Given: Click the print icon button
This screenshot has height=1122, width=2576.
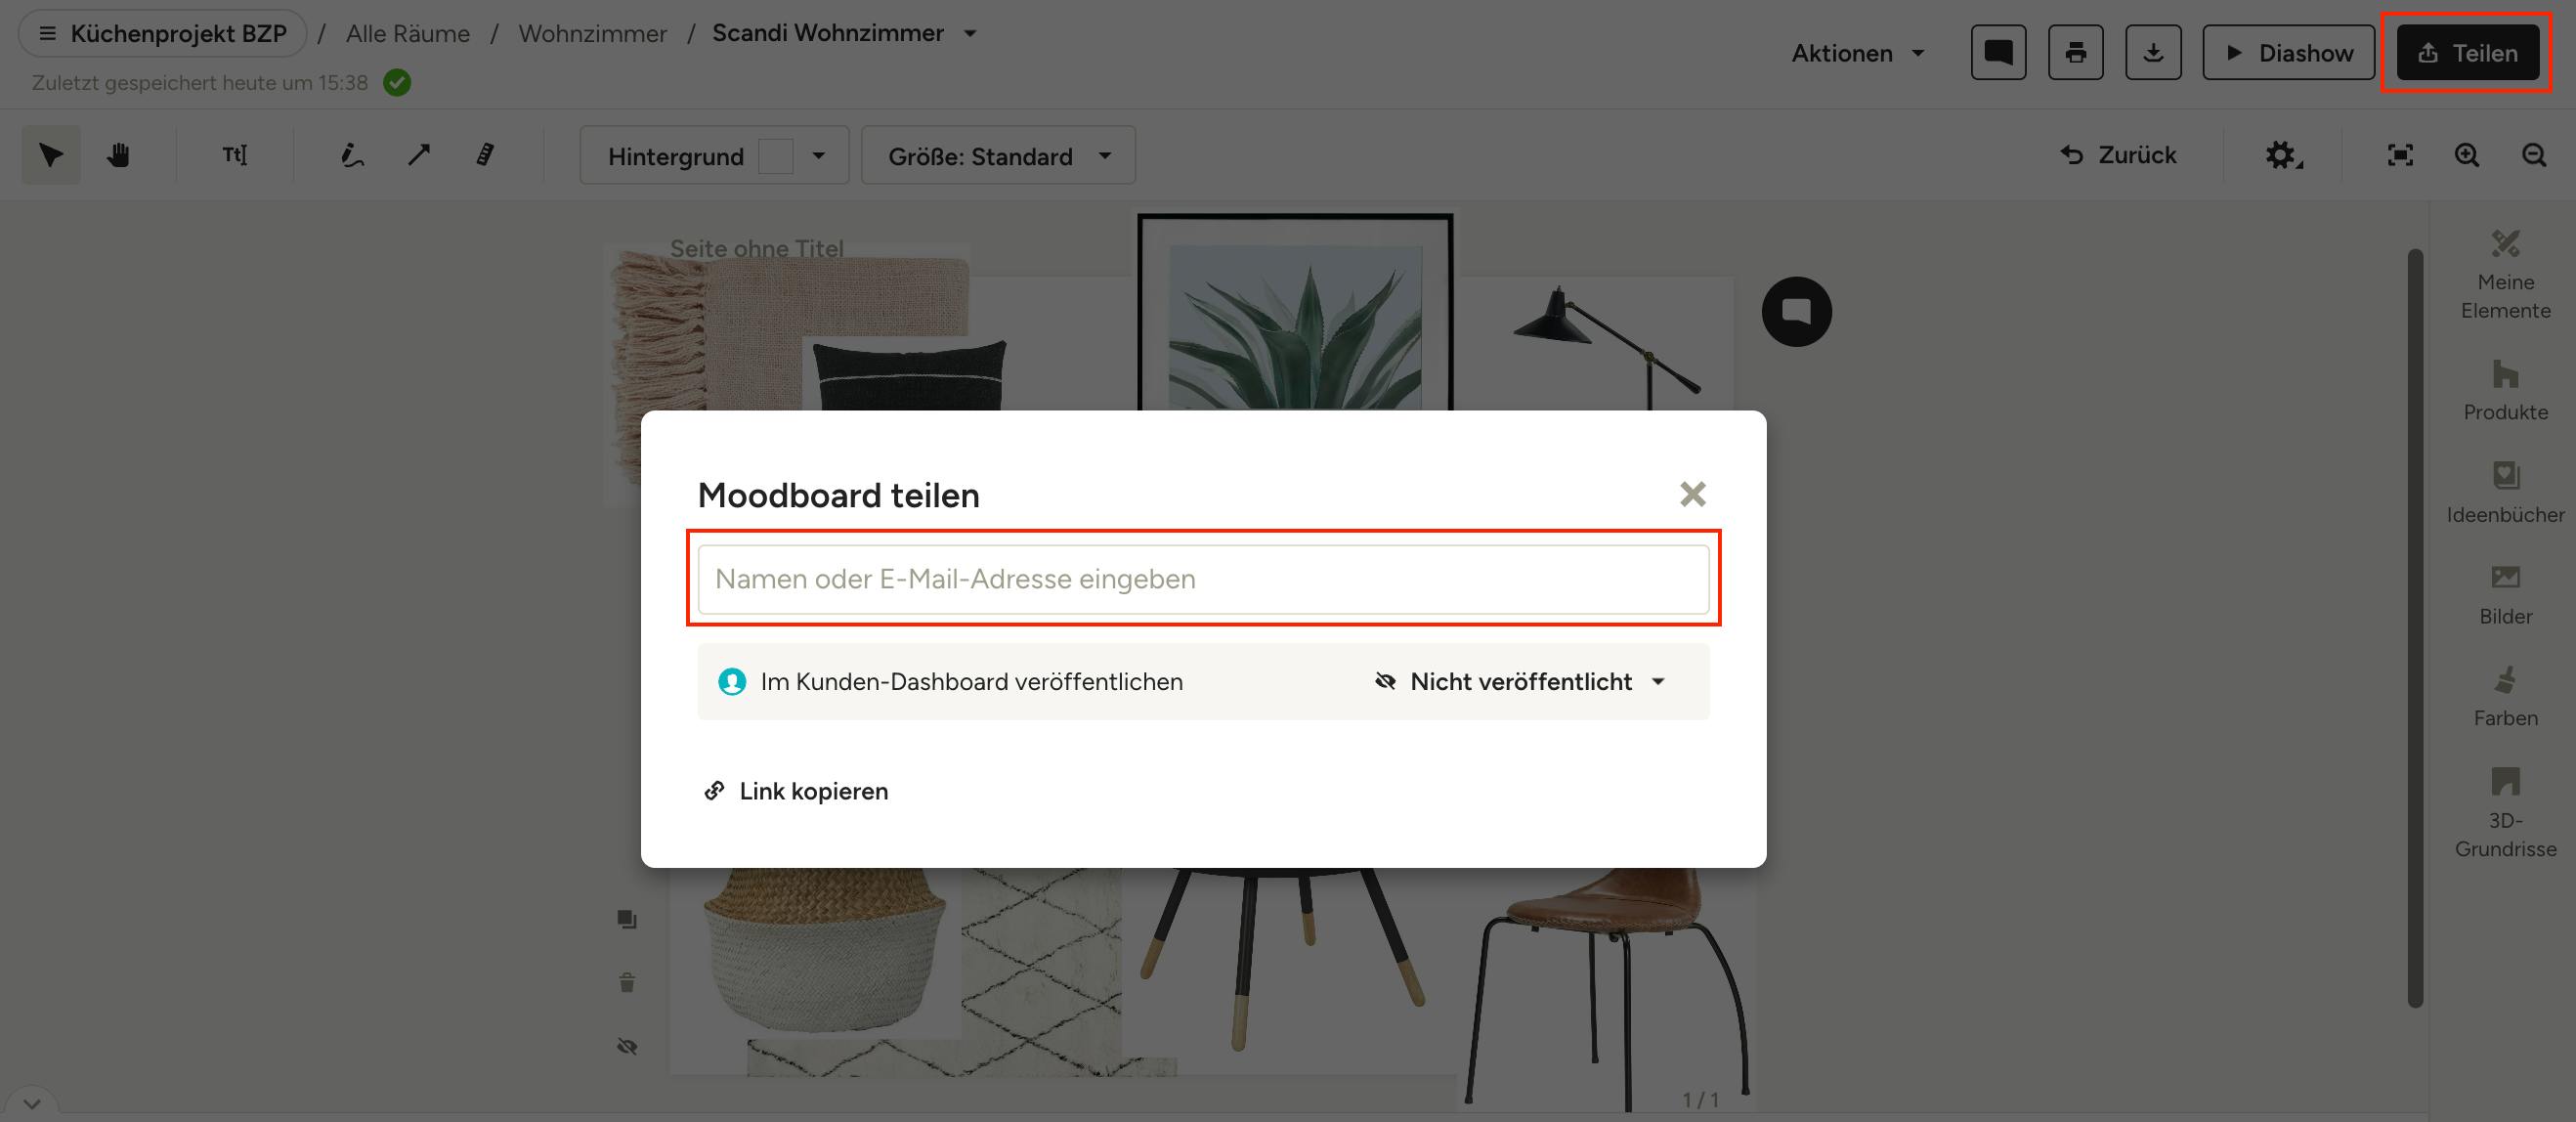Looking at the screenshot, I should (x=2076, y=52).
